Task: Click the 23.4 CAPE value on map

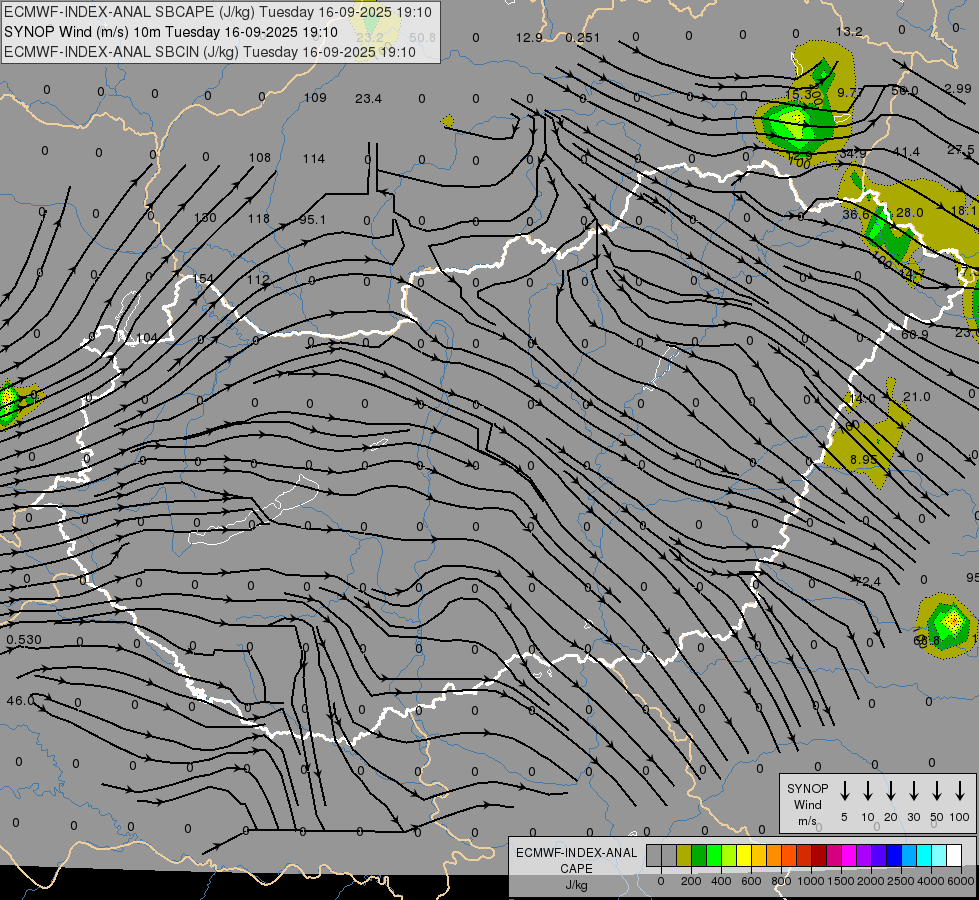Action: tap(368, 99)
